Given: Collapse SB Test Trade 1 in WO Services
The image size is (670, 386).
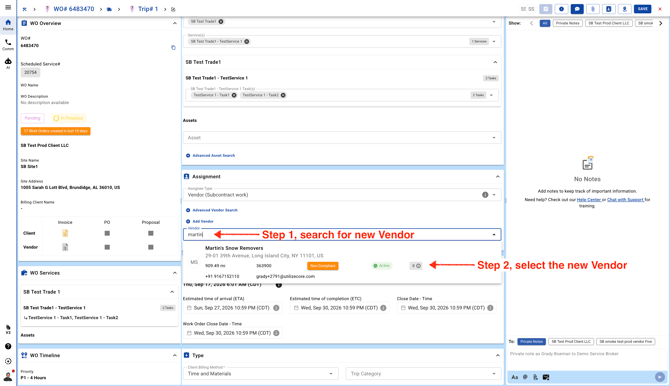Looking at the screenshot, I should (172, 292).
